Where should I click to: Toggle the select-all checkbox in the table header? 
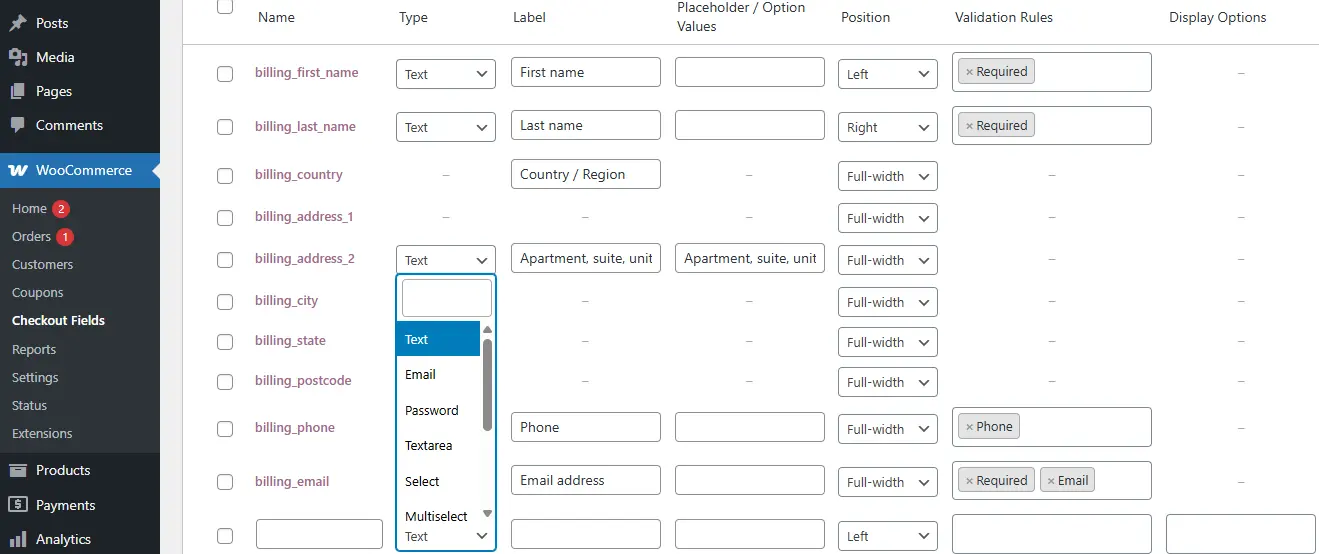(225, 7)
